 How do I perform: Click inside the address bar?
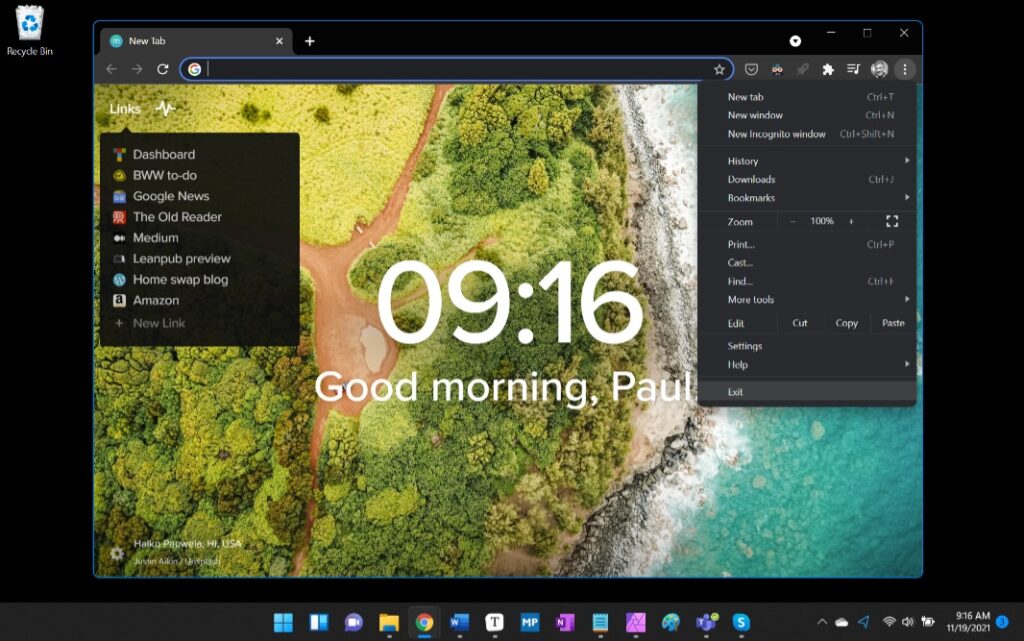click(x=450, y=69)
